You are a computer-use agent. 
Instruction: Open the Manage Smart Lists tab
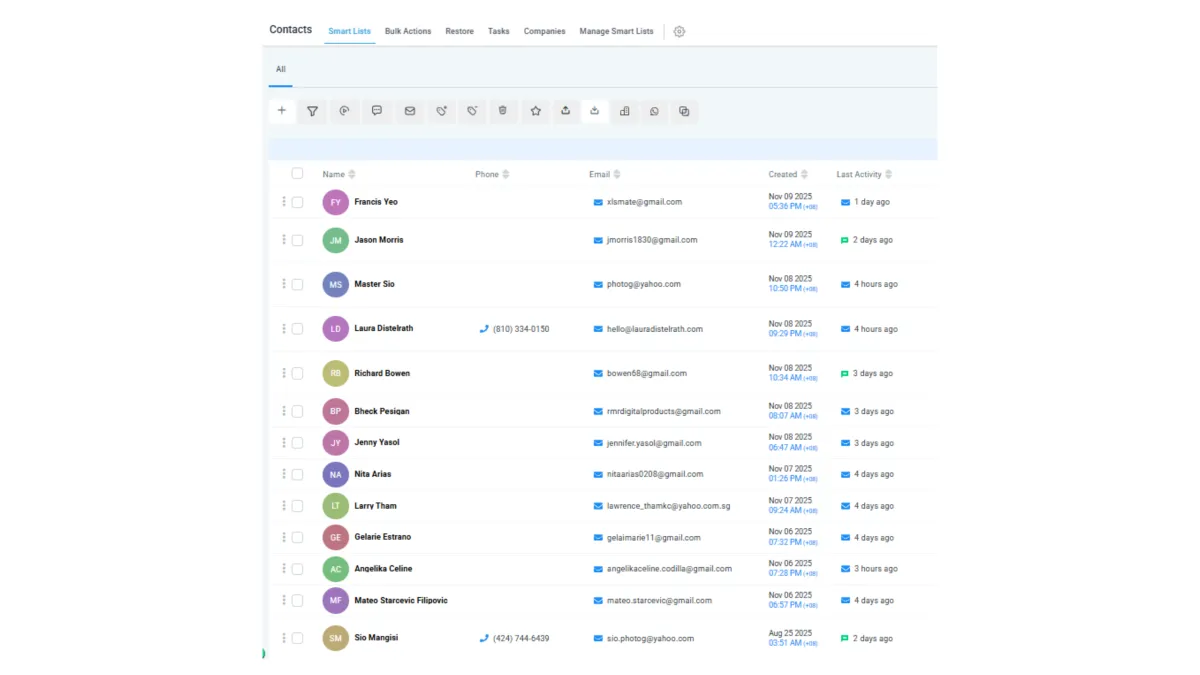617,31
